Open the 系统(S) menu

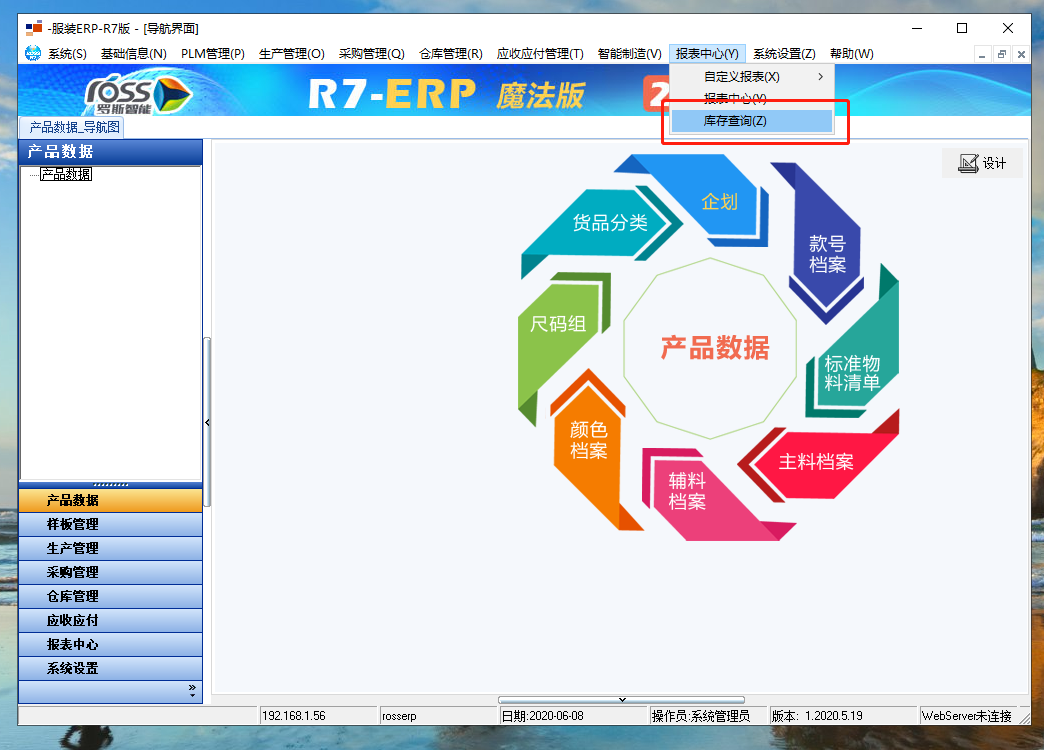click(x=67, y=54)
